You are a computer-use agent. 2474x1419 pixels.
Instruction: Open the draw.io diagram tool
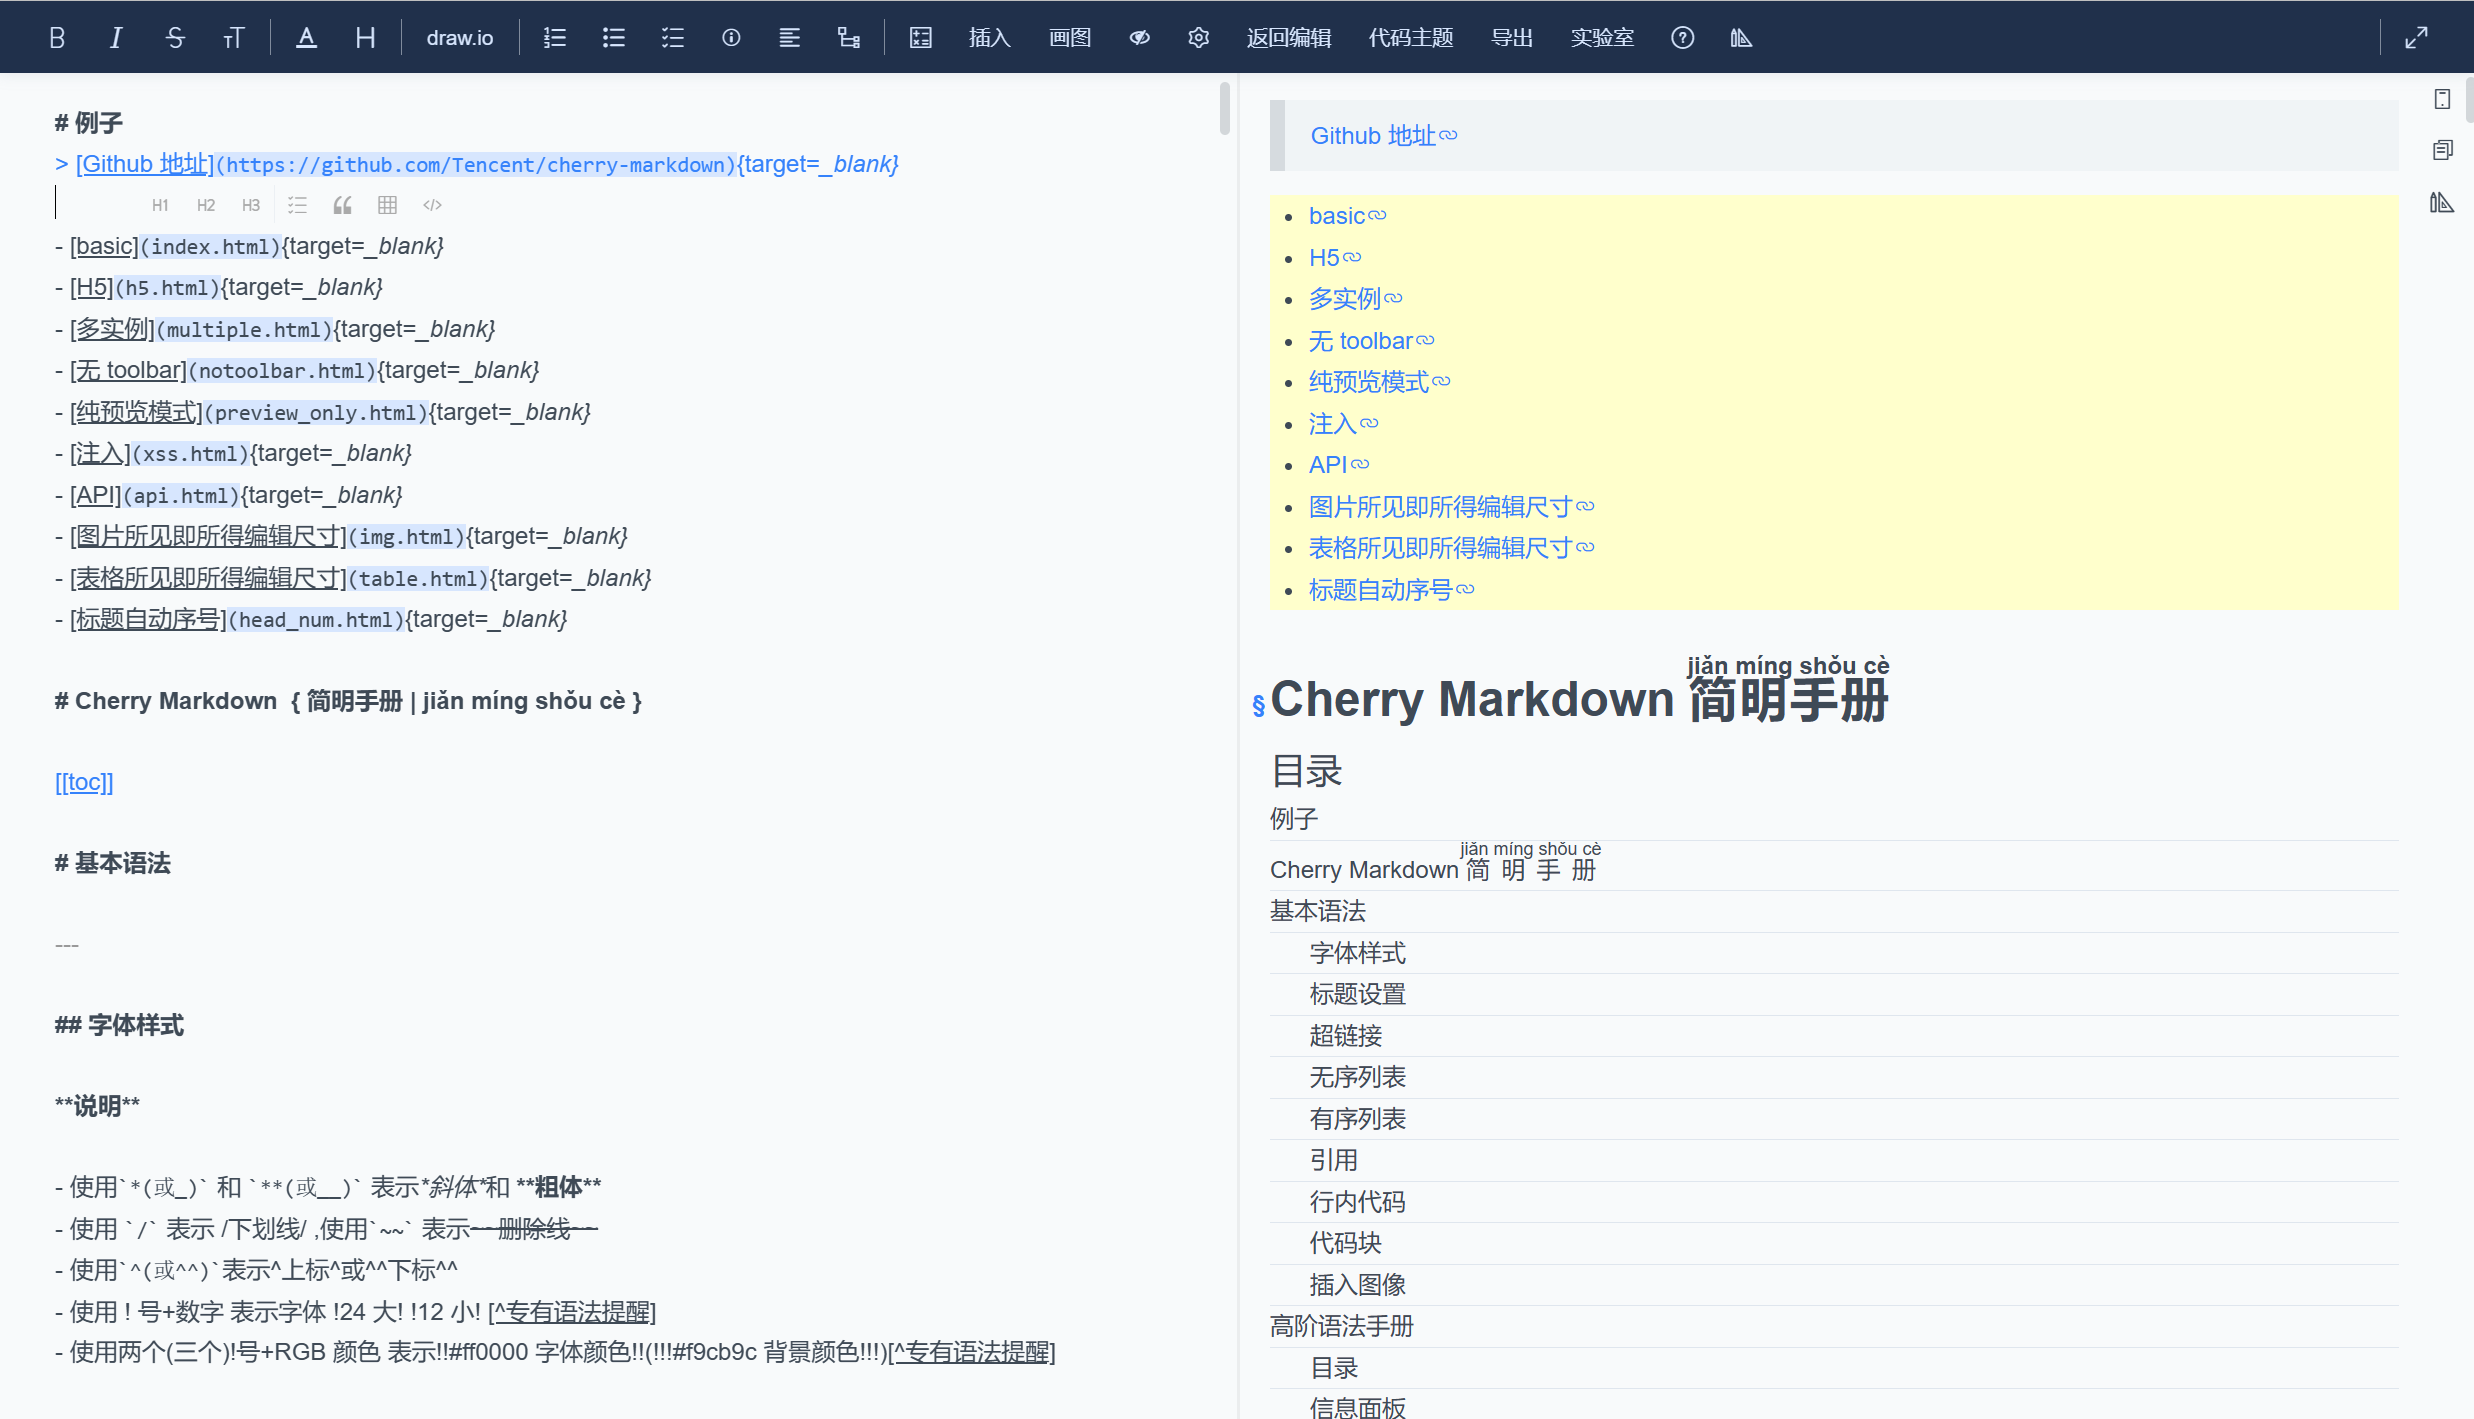click(x=459, y=37)
